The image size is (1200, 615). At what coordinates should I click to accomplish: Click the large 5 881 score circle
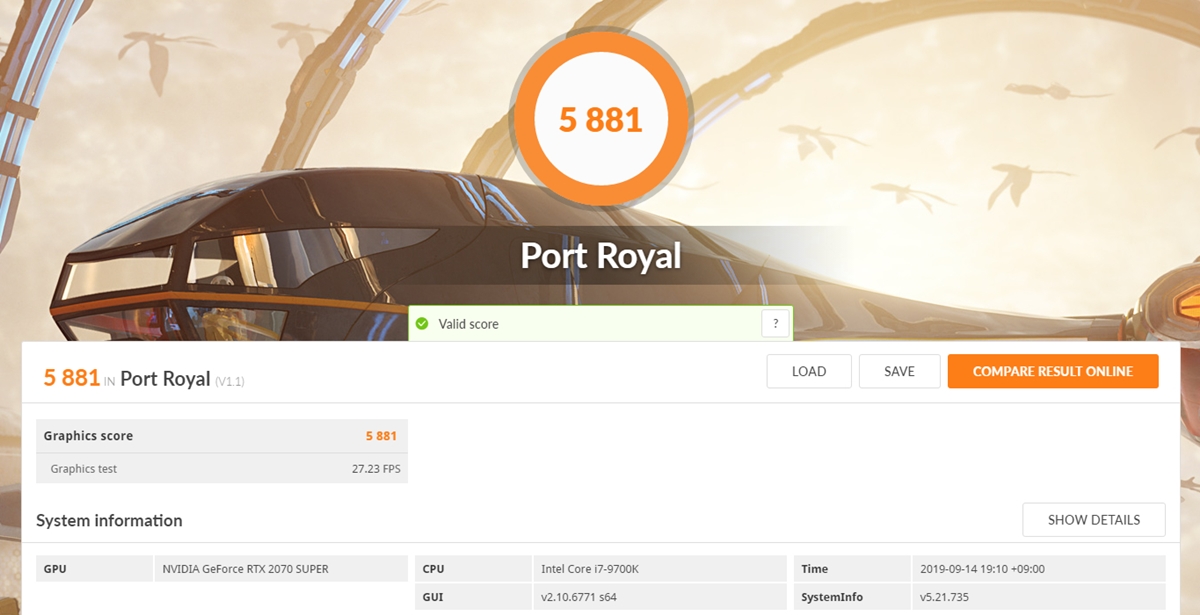(600, 119)
